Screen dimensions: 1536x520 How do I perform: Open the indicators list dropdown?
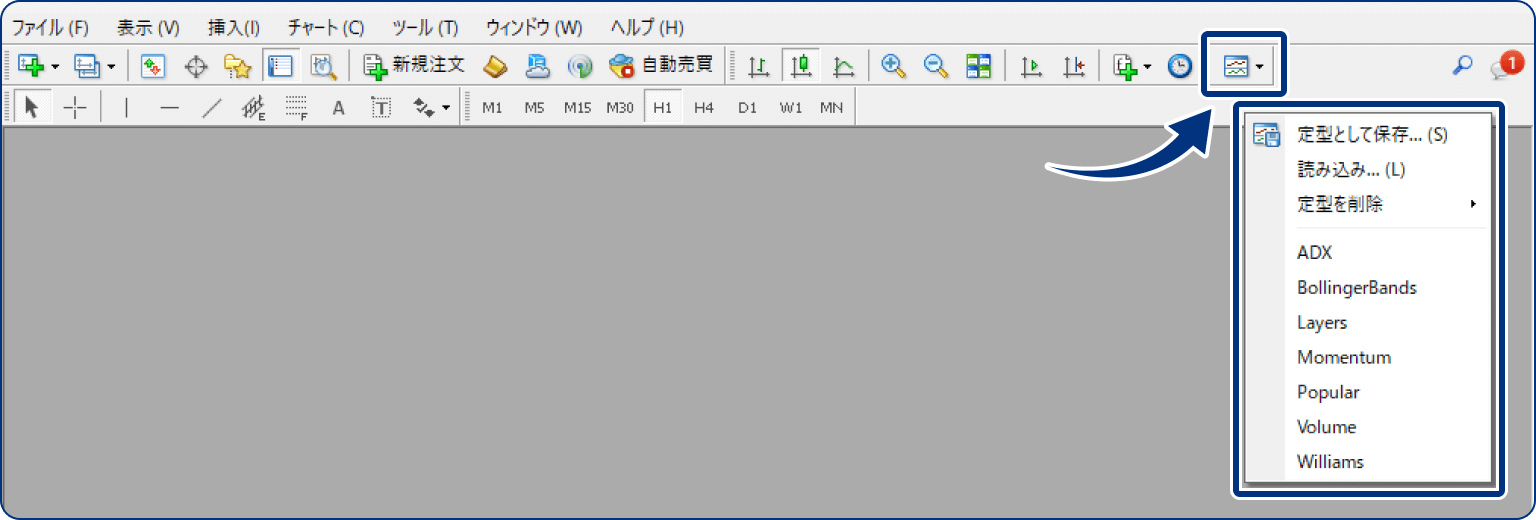coord(1147,67)
